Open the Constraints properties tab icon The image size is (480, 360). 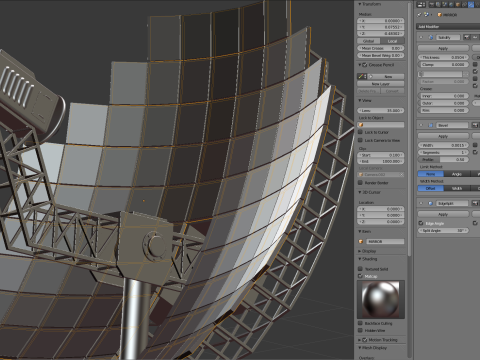(464, 5)
